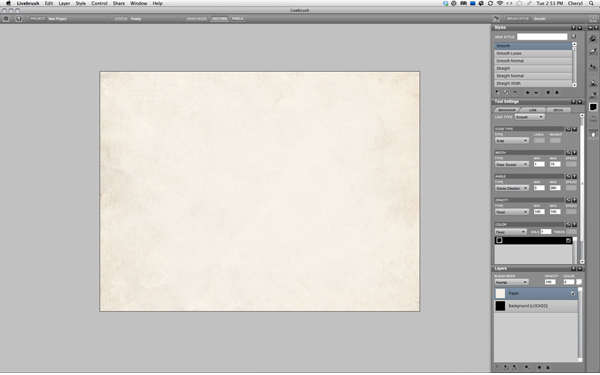Click the save project icon next to gear
This screenshot has height=375, width=600.
click(18, 18)
